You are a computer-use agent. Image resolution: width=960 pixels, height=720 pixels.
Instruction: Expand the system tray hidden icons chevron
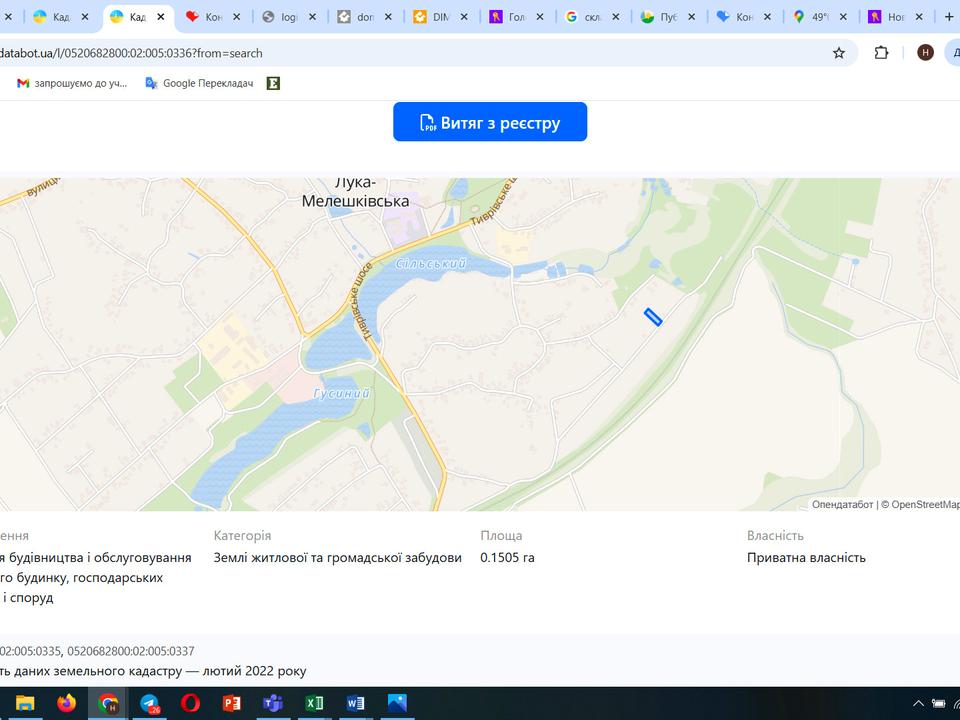pyautogui.click(x=918, y=703)
